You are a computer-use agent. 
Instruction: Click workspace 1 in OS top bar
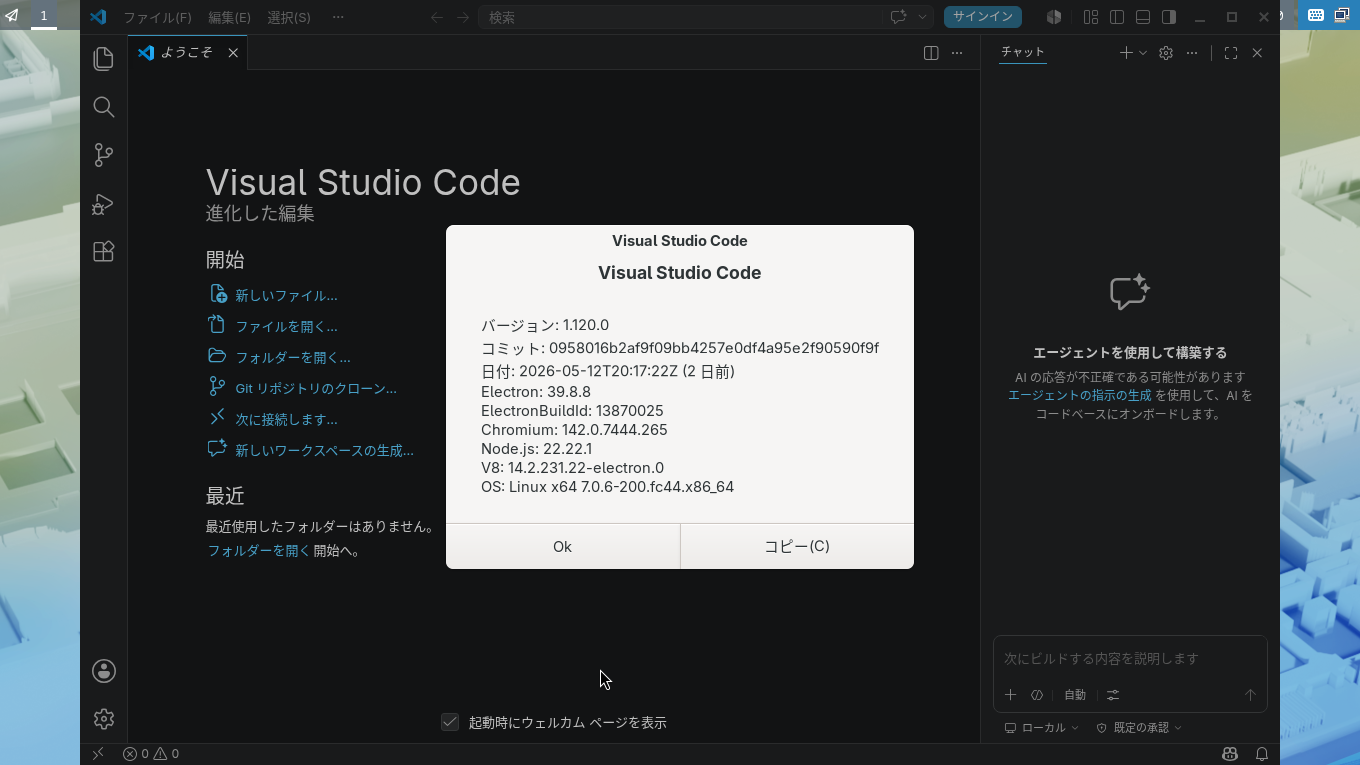click(43, 15)
